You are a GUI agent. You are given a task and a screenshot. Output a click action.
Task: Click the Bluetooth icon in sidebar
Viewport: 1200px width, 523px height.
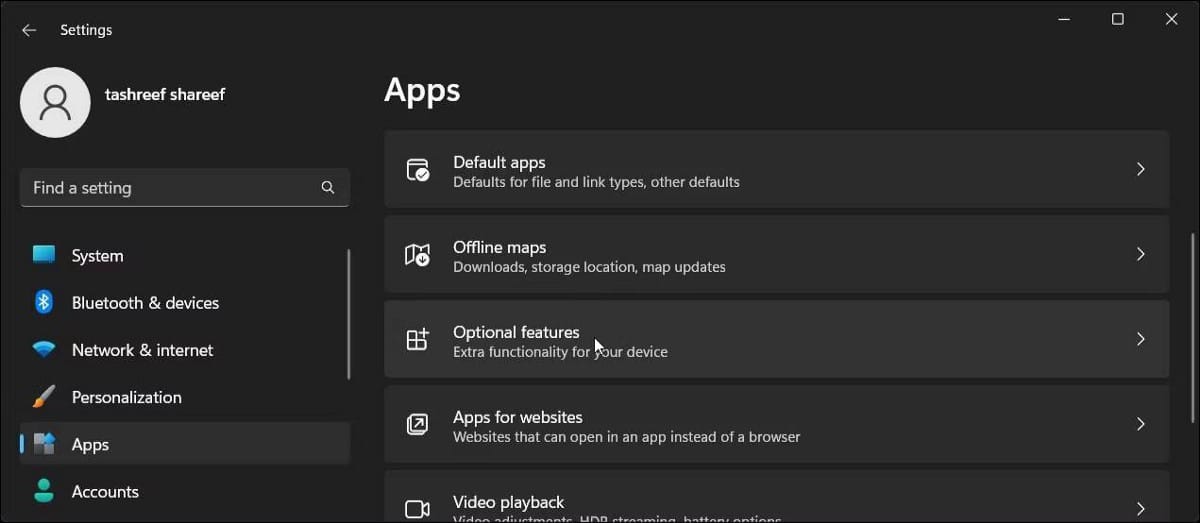coord(44,302)
